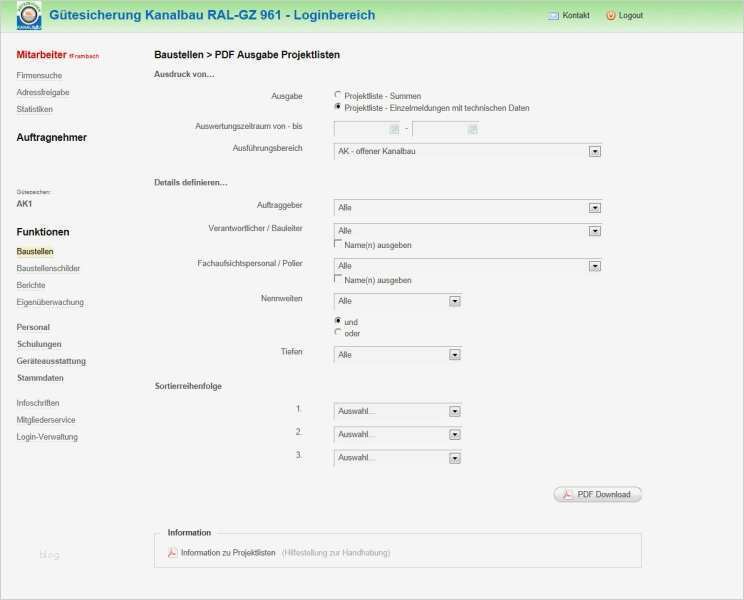Click the Logout link

click(x=631, y=15)
